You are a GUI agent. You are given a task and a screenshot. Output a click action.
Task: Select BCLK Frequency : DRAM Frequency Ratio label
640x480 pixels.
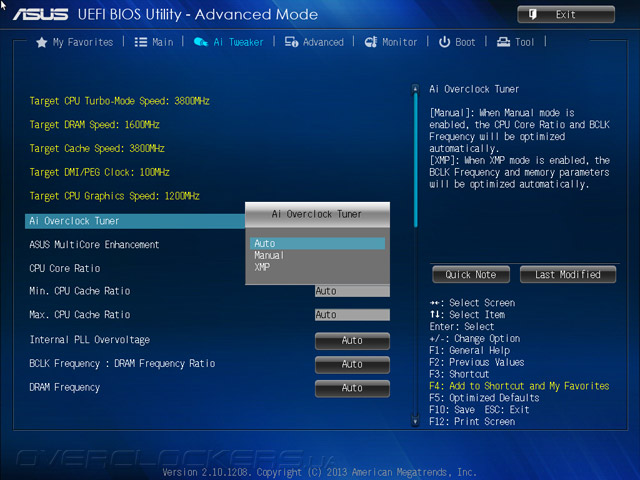point(122,363)
